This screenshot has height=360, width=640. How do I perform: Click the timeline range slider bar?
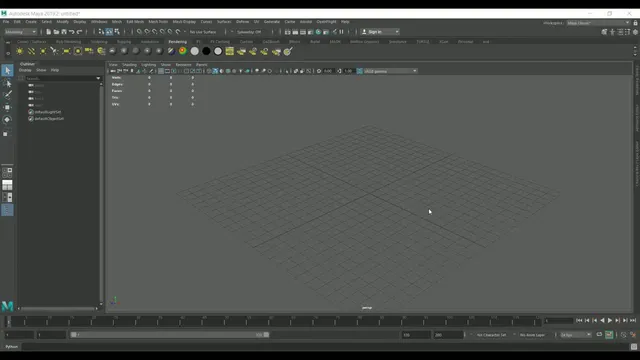[169, 335]
